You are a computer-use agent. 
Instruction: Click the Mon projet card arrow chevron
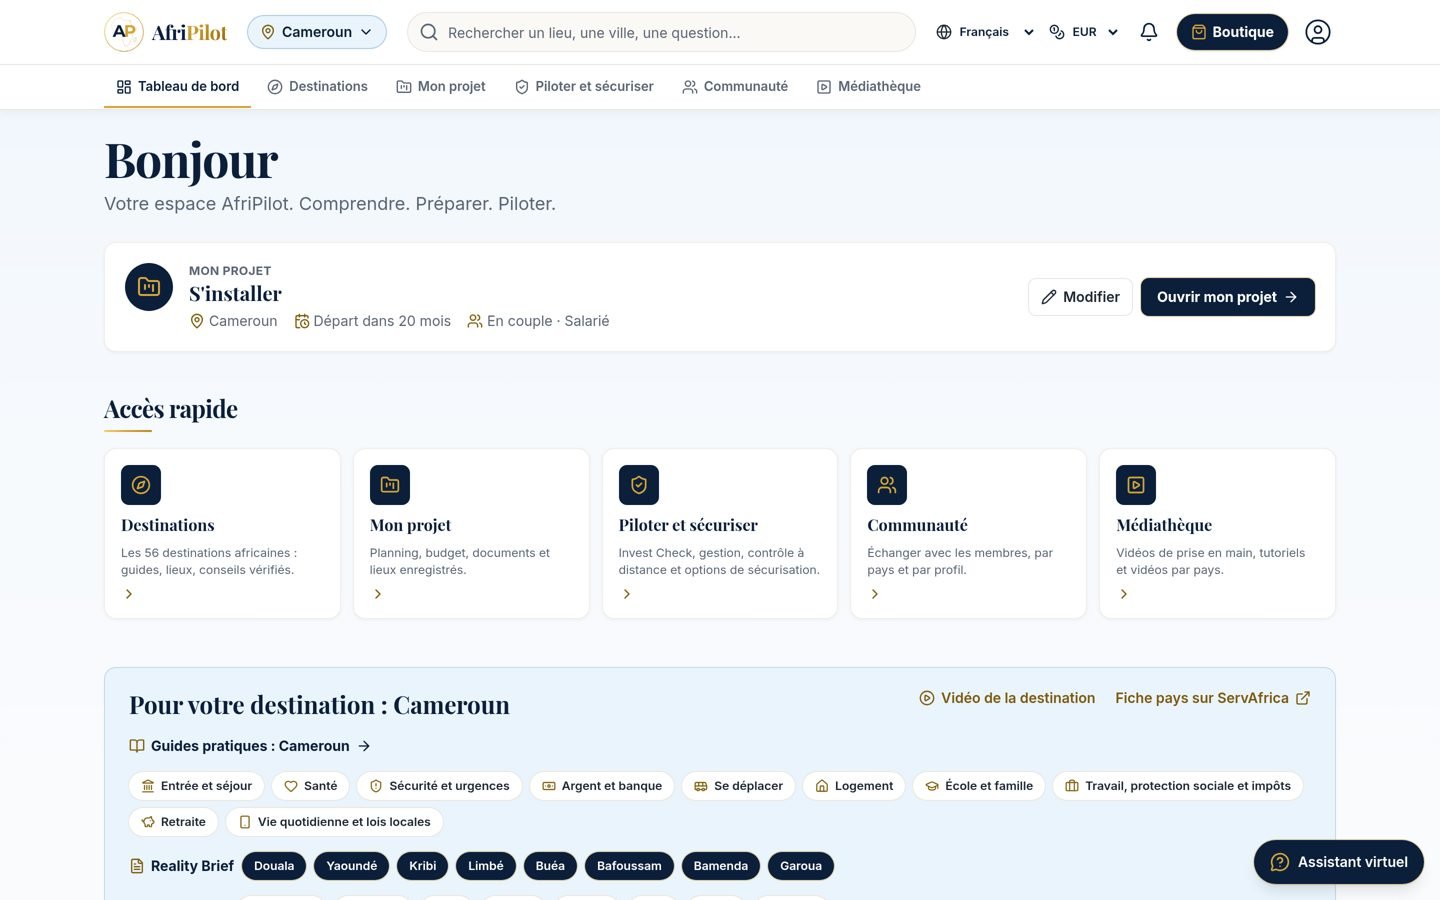click(378, 594)
